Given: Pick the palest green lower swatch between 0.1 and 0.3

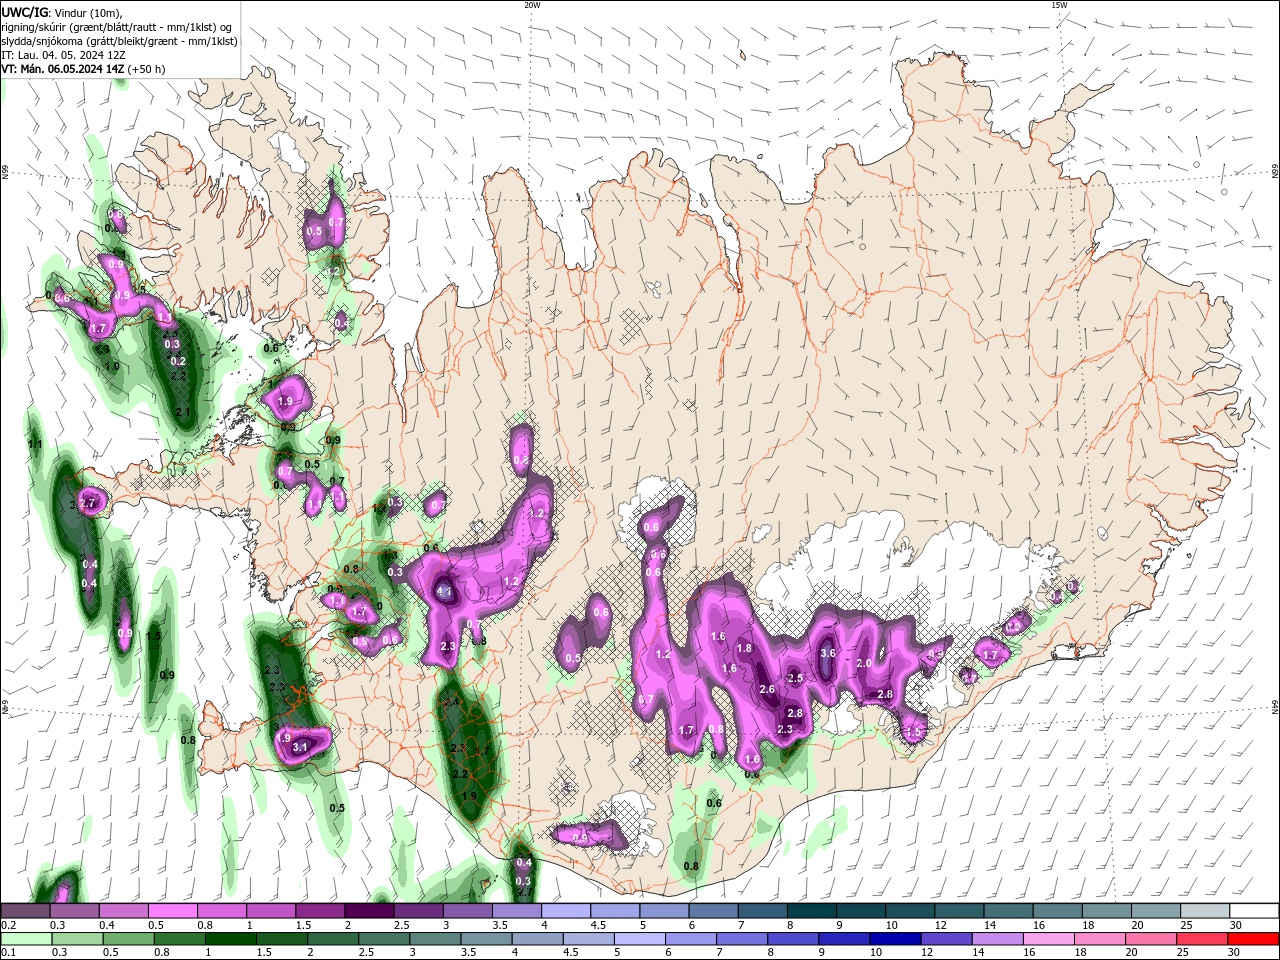Looking at the screenshot, I should point(26,939).
